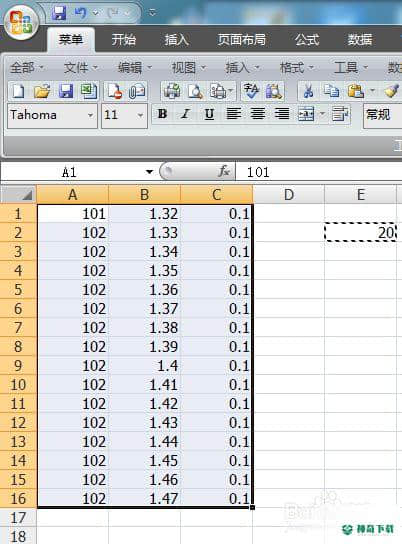Click the formula bar showing 101
Image resolution: width=402 pixels, height=544 pixels.
[318, 172]
